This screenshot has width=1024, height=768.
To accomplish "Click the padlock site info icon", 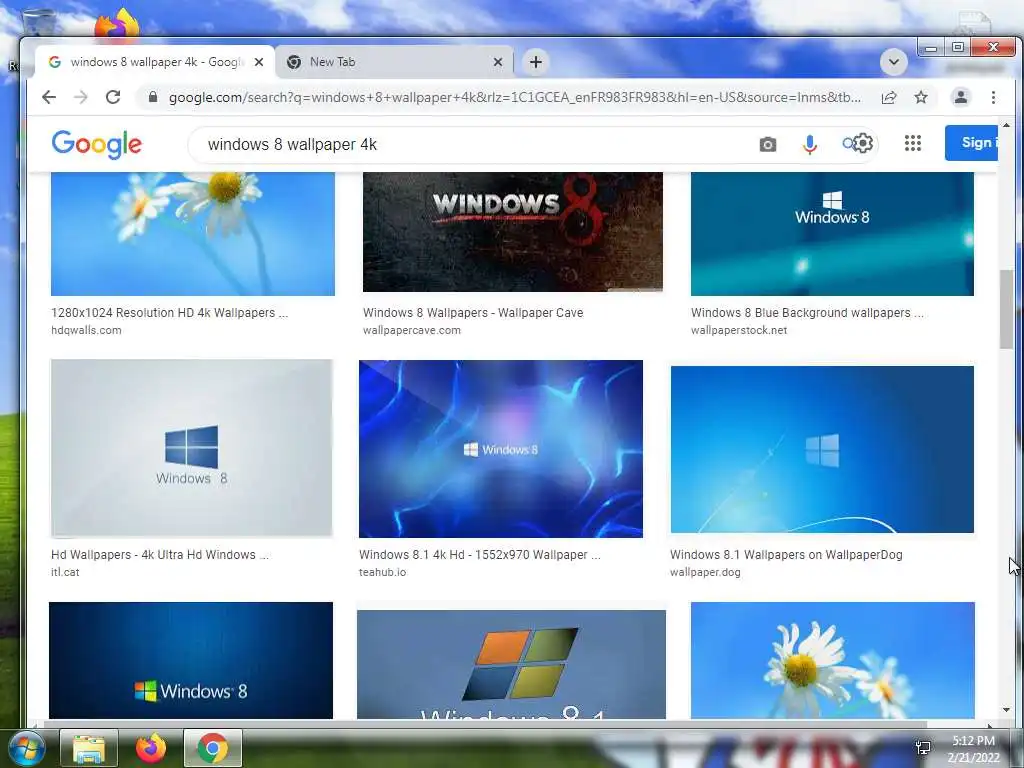I will [x=153, y=97].
